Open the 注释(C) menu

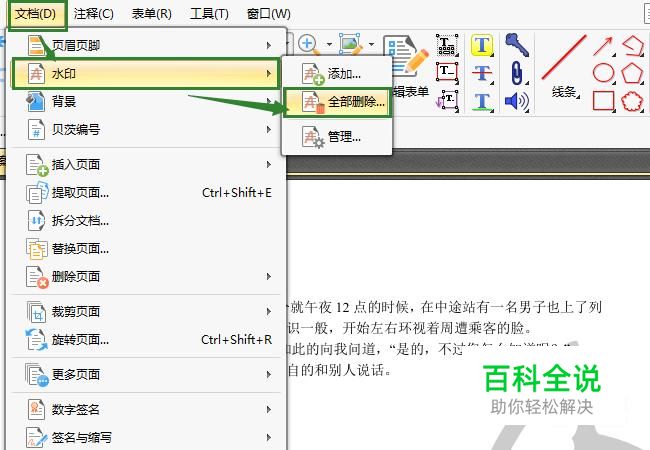point(94,14)
